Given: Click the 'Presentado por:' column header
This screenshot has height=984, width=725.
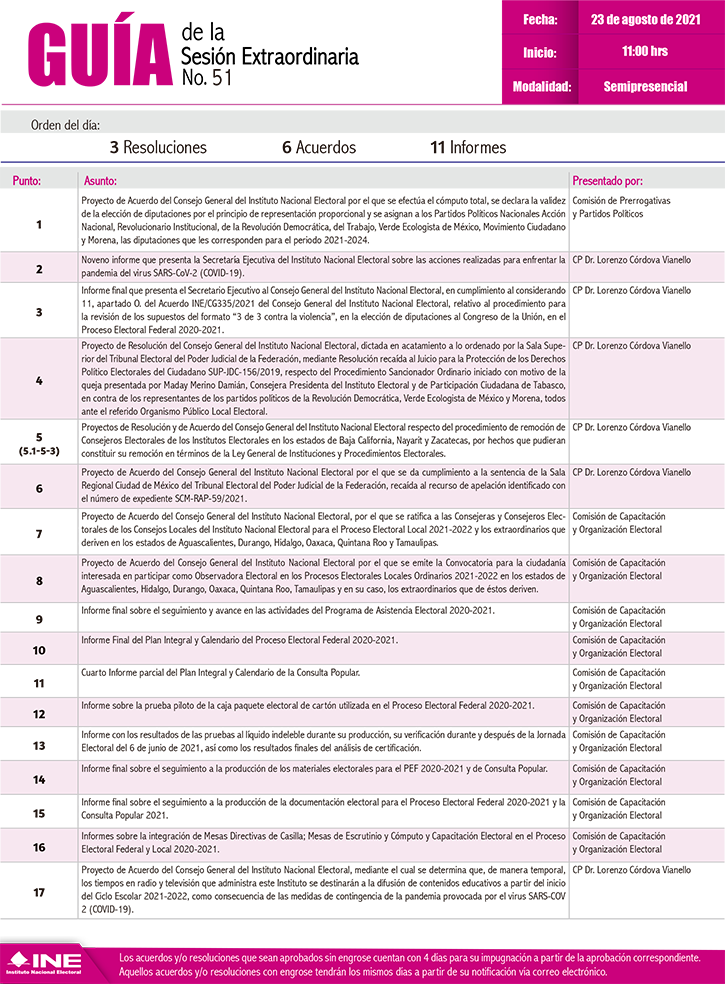Looking at the screenshot, I should click(x=608, y=181).
